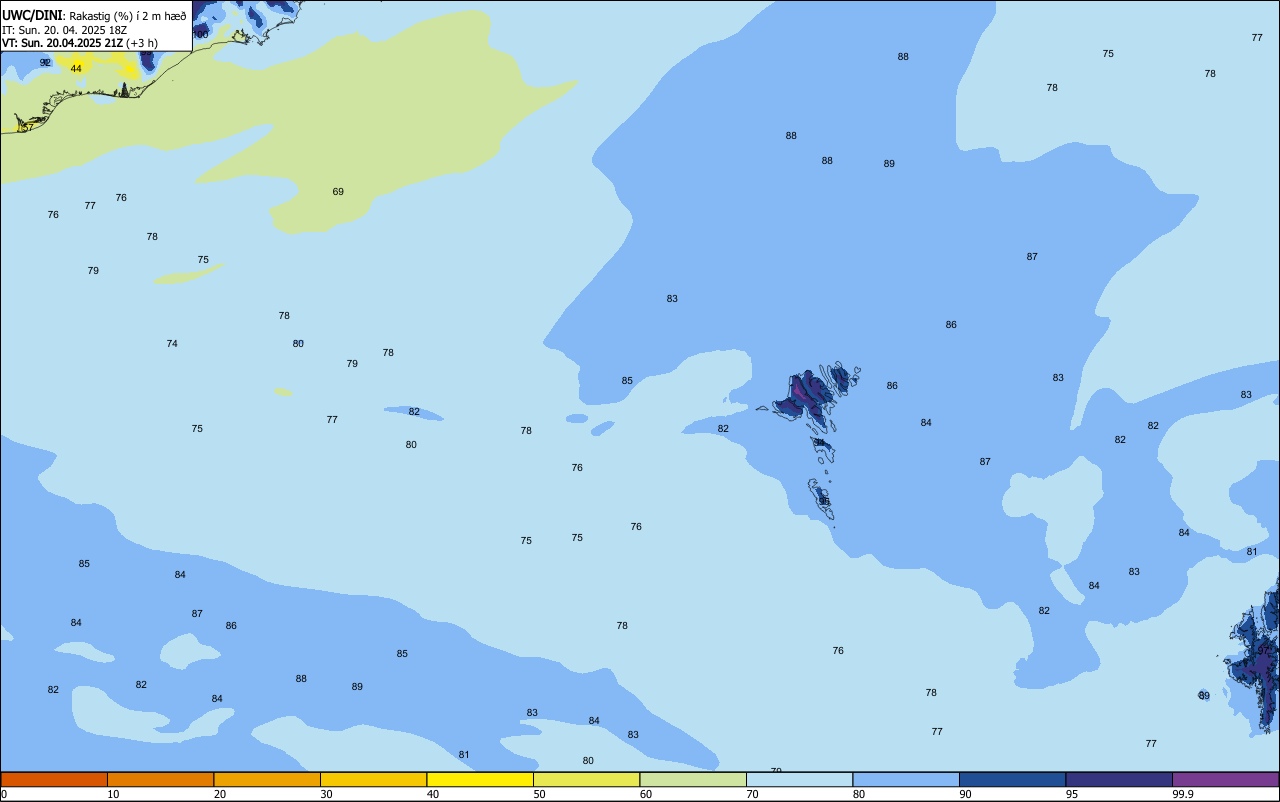Image resolution: width=1280 pixels, height=802 pixels.
Task: Click the legend tick label 95
Action: 1072,794
